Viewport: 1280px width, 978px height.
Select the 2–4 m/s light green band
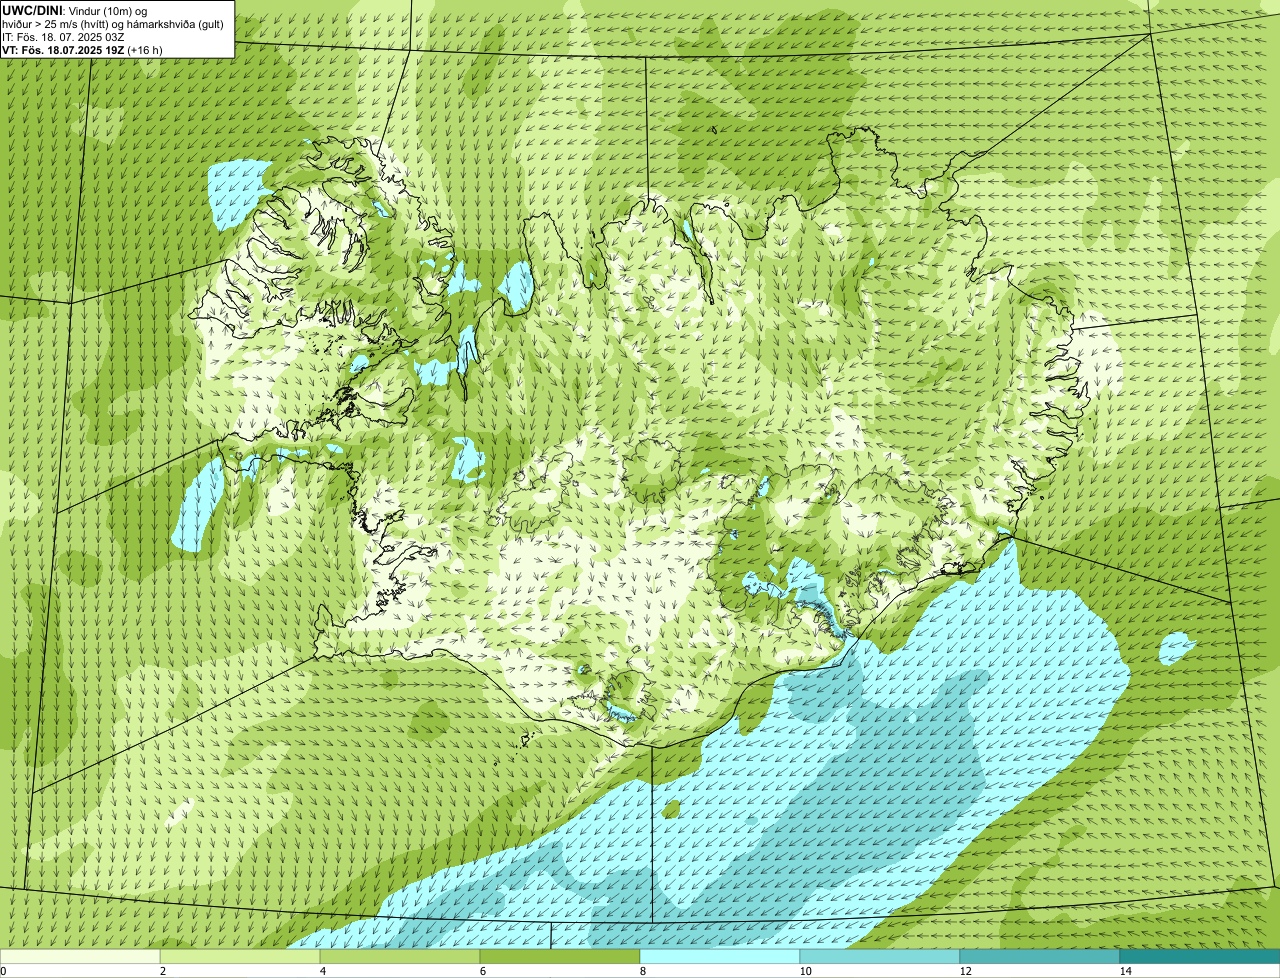(x=240, y=956)
